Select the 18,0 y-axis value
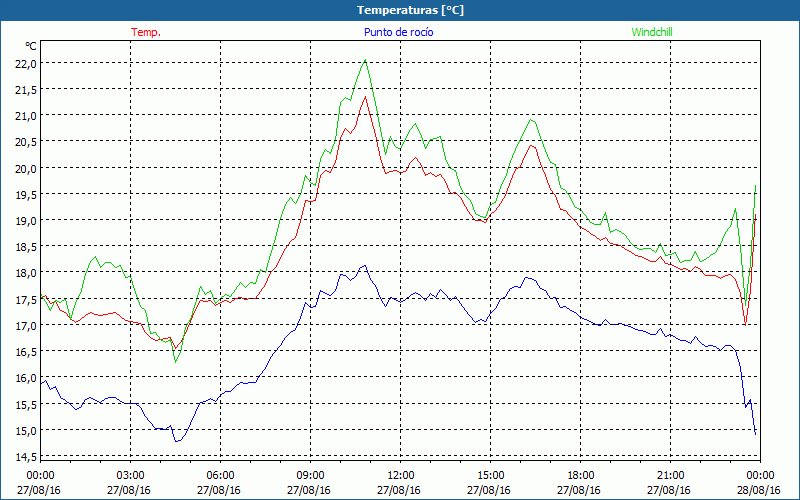This screenshot has width=800, height=500. pyautogui.click(x=26, y=273)
